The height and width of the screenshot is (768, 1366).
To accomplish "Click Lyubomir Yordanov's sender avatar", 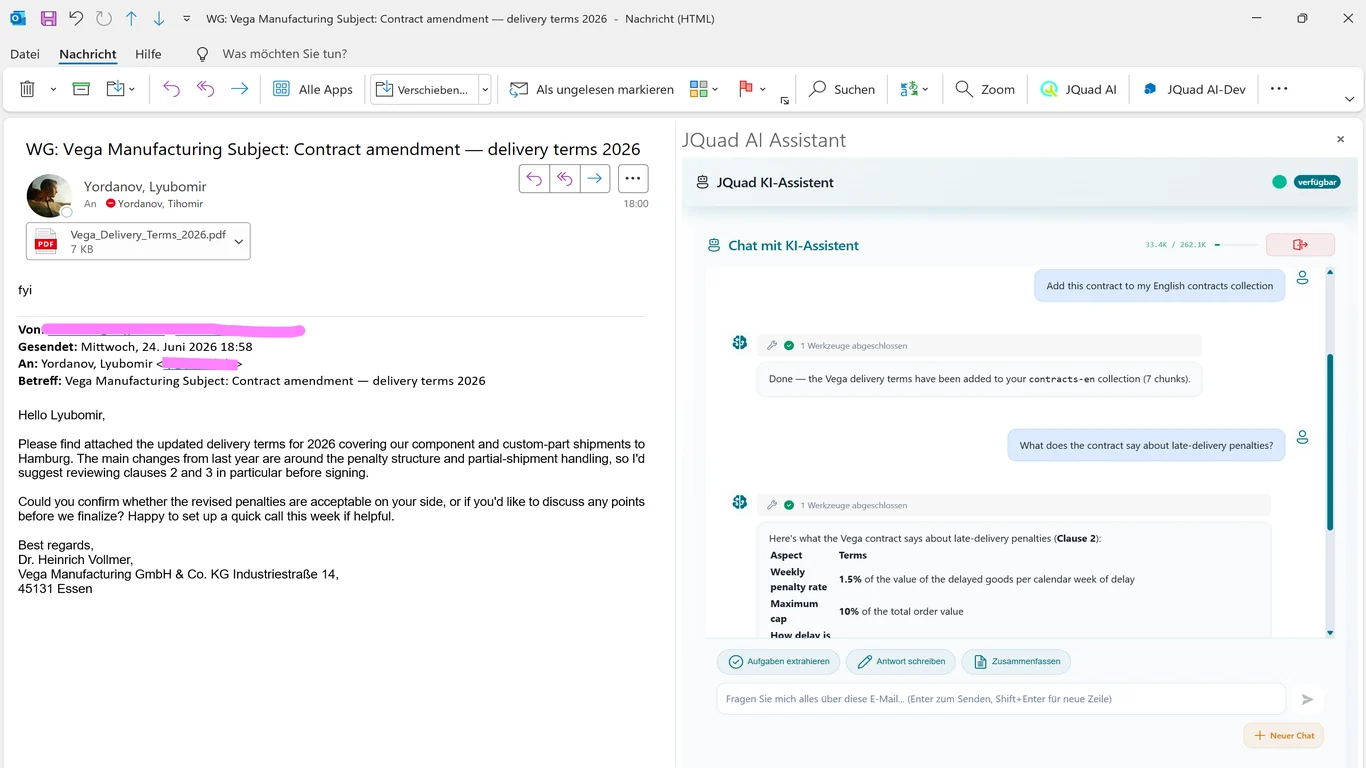I will tap(49, 195).
